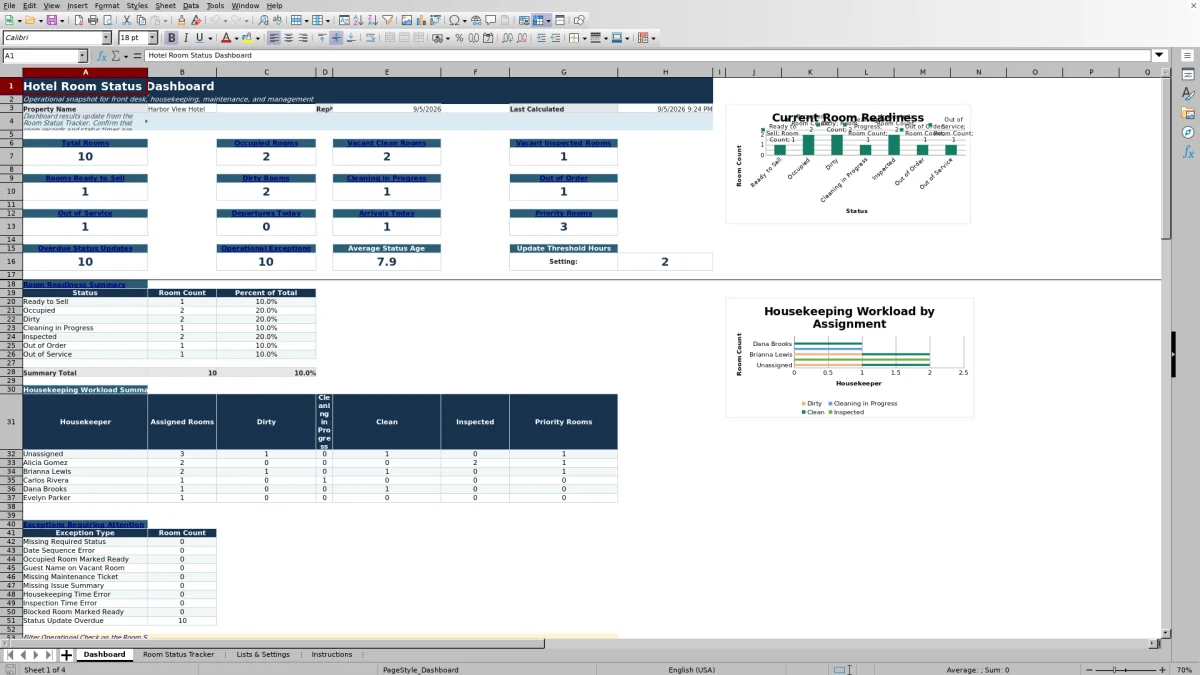Click the Increase Indent icon
Viewport: 1200px width, 675px height.
click(541, 38)
